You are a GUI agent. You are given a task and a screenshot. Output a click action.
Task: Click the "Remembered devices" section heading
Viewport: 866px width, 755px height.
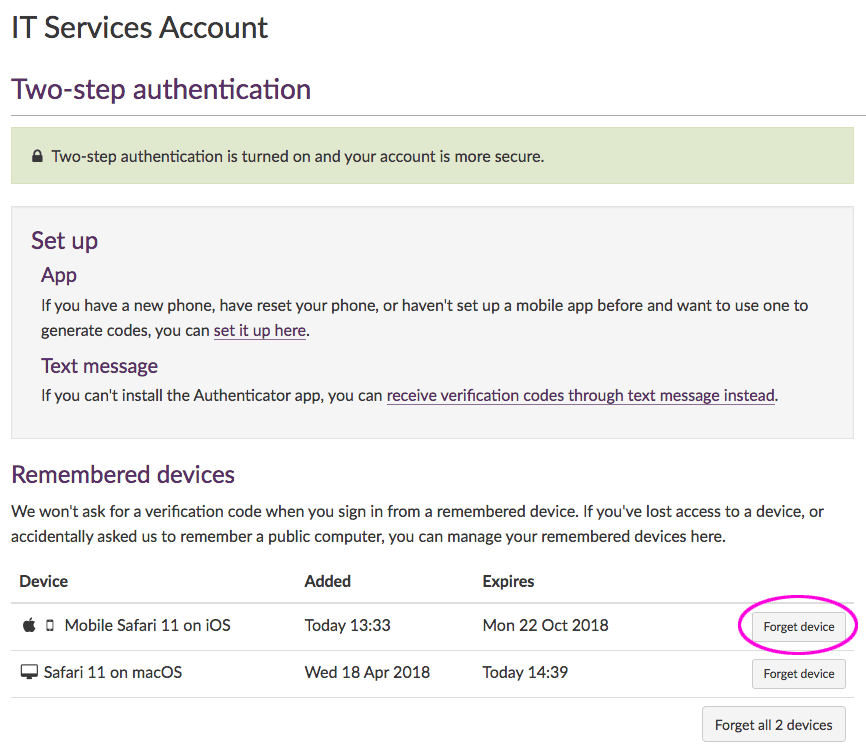click(123, 474)
